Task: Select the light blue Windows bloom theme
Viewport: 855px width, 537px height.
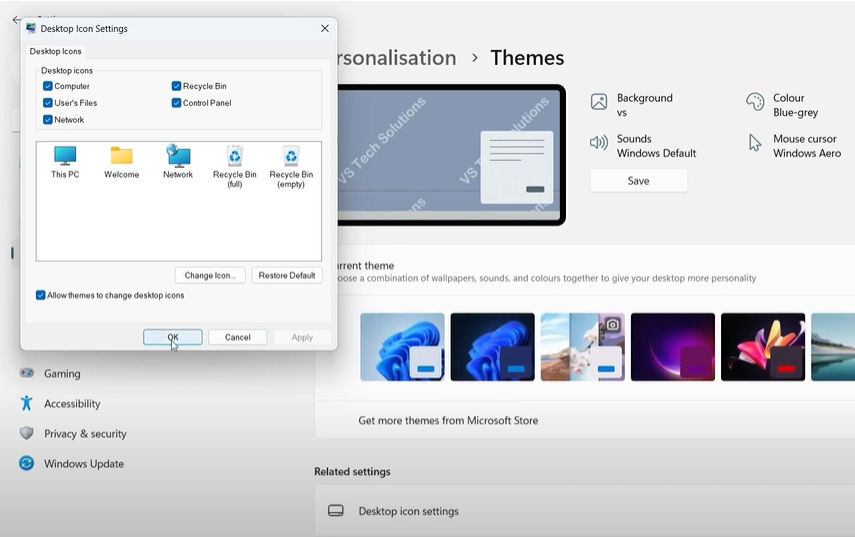Action: click(x=402, y=347)
